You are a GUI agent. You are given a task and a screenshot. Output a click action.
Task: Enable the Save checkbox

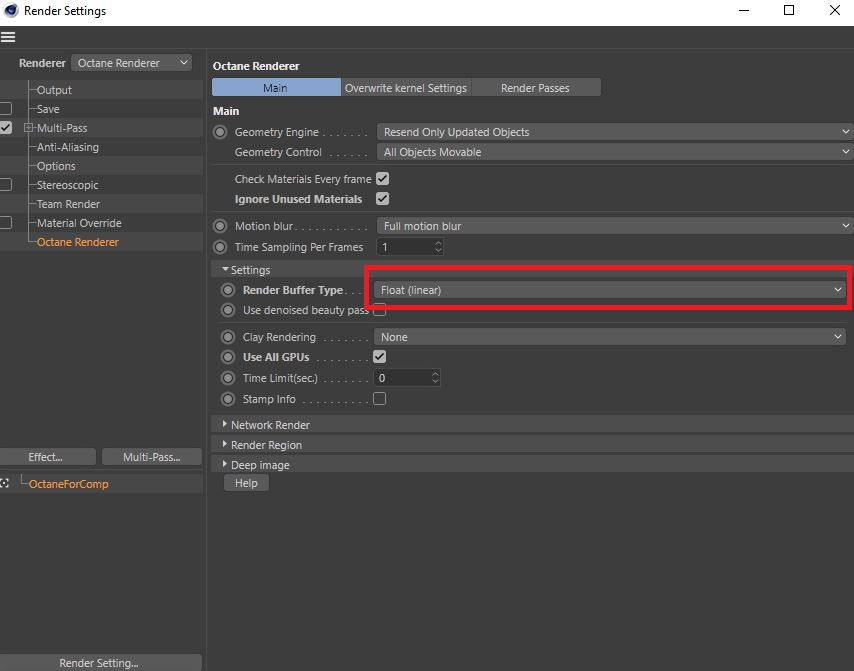(x=5, y=109)
